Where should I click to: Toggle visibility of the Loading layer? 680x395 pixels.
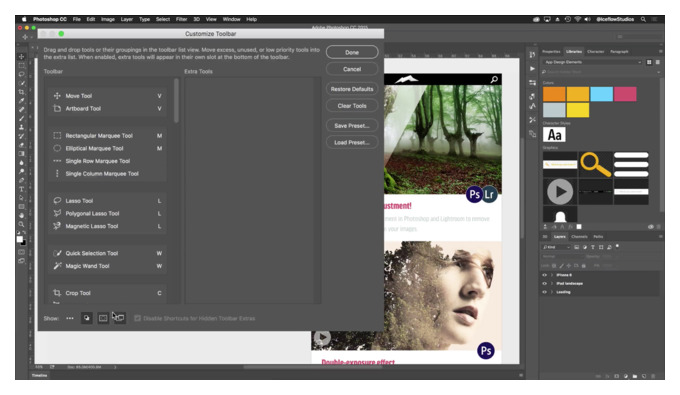pyautogui.click(x=545, y=292)
